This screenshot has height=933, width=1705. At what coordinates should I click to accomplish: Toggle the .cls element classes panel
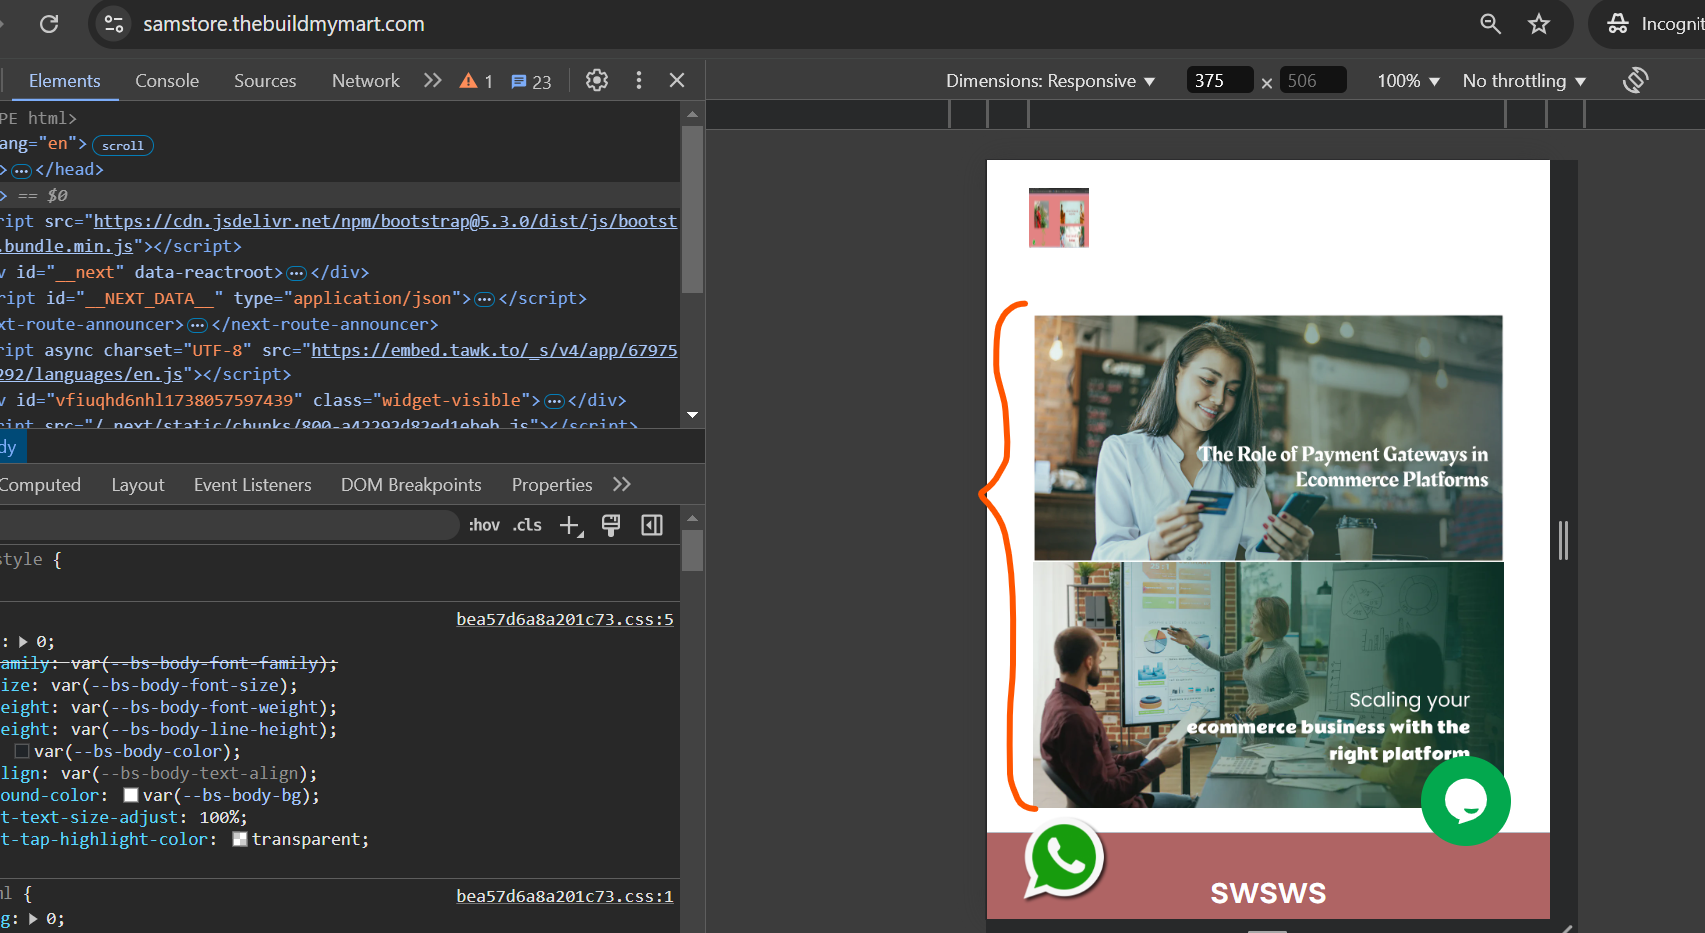(x=527, y=525)
